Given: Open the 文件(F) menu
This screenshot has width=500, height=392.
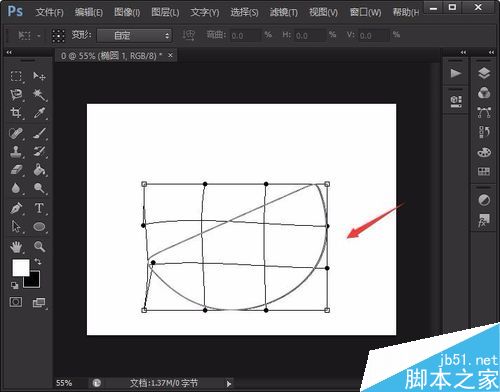Looking at the screenshot, I should coord(49,13).
